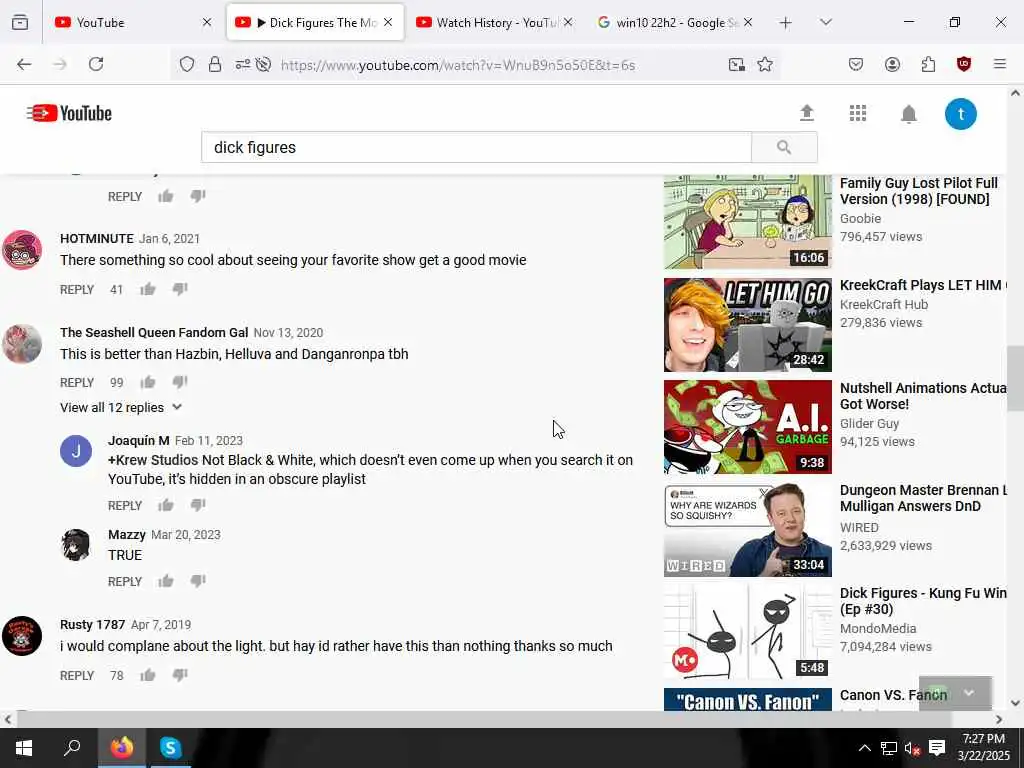This screenshot has height=768, width=1024.
Task: Like The Seashell Queen Fandom Gal's comment
Action: click(148, 382)
